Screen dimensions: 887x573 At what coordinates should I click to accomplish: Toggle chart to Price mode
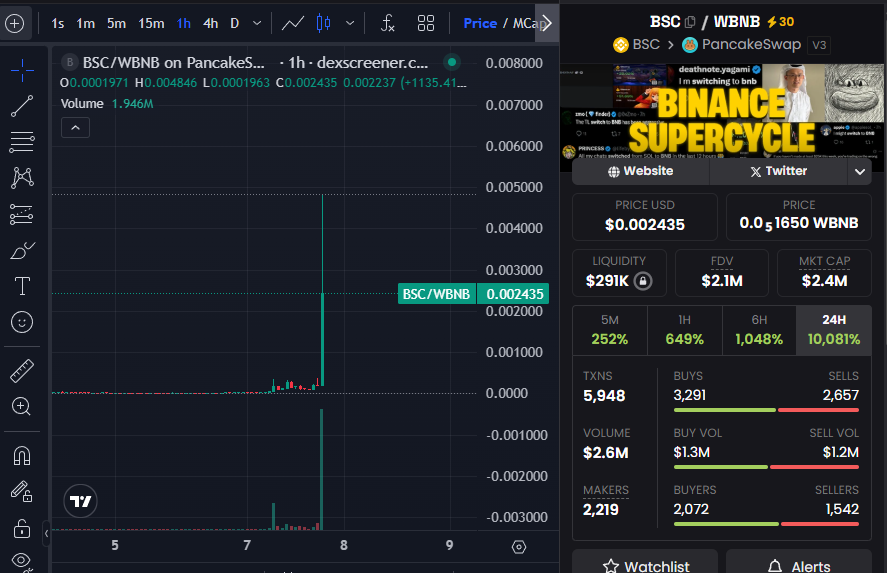coord(480,23)
